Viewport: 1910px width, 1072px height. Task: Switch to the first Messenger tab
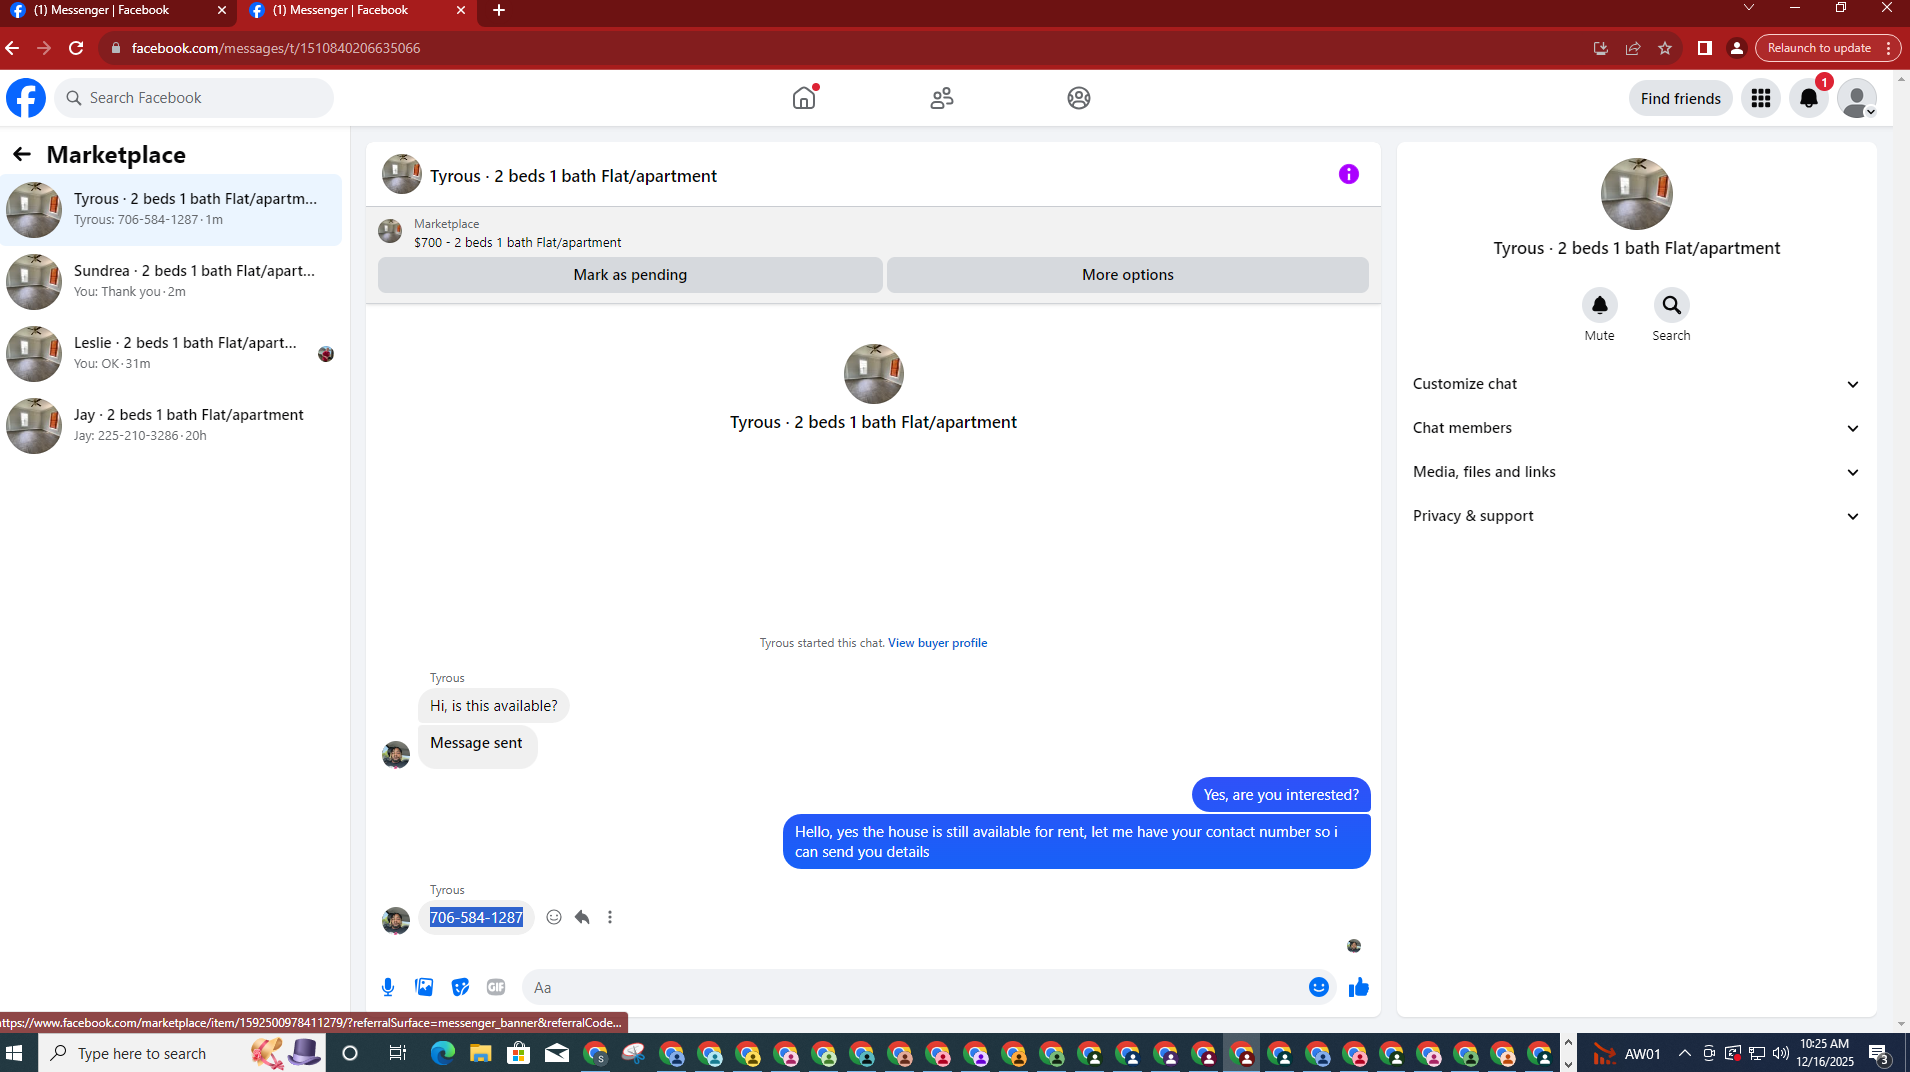pos(119,11)
